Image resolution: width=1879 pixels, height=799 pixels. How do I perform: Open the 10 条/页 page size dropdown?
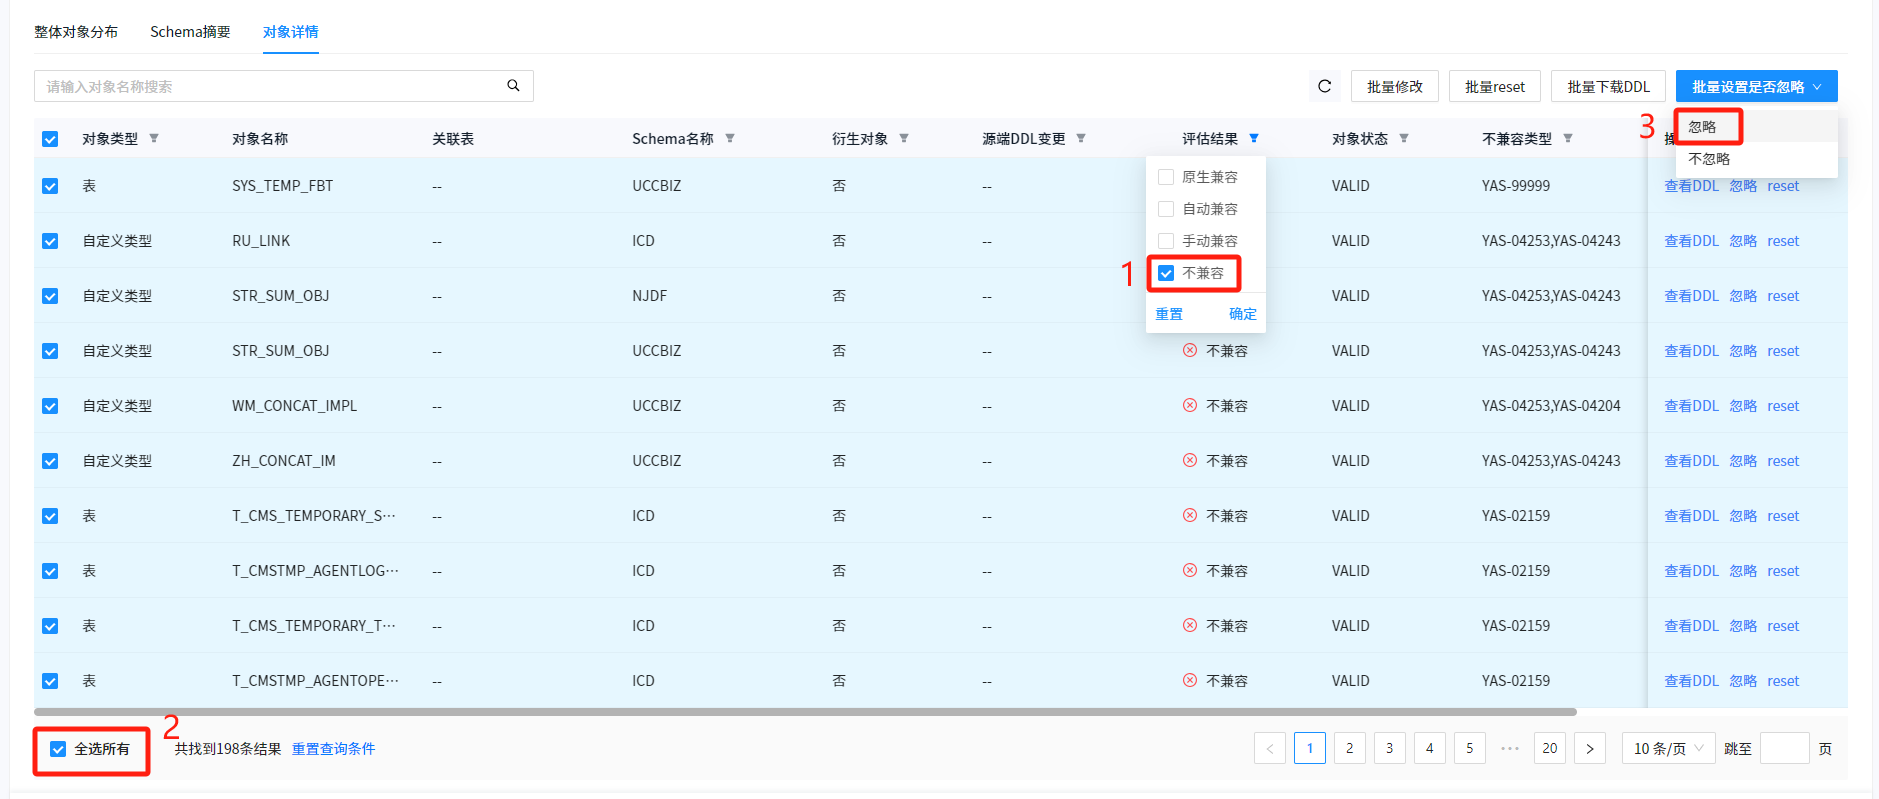1668,748
